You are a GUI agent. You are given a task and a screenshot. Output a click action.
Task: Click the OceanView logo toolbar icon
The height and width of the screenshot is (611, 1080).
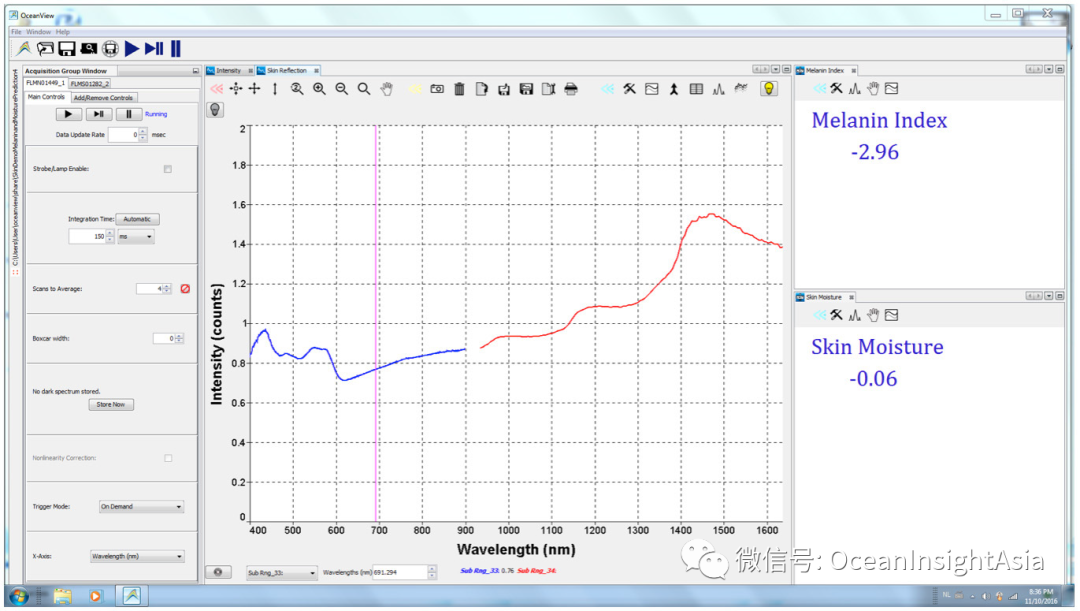24,49
